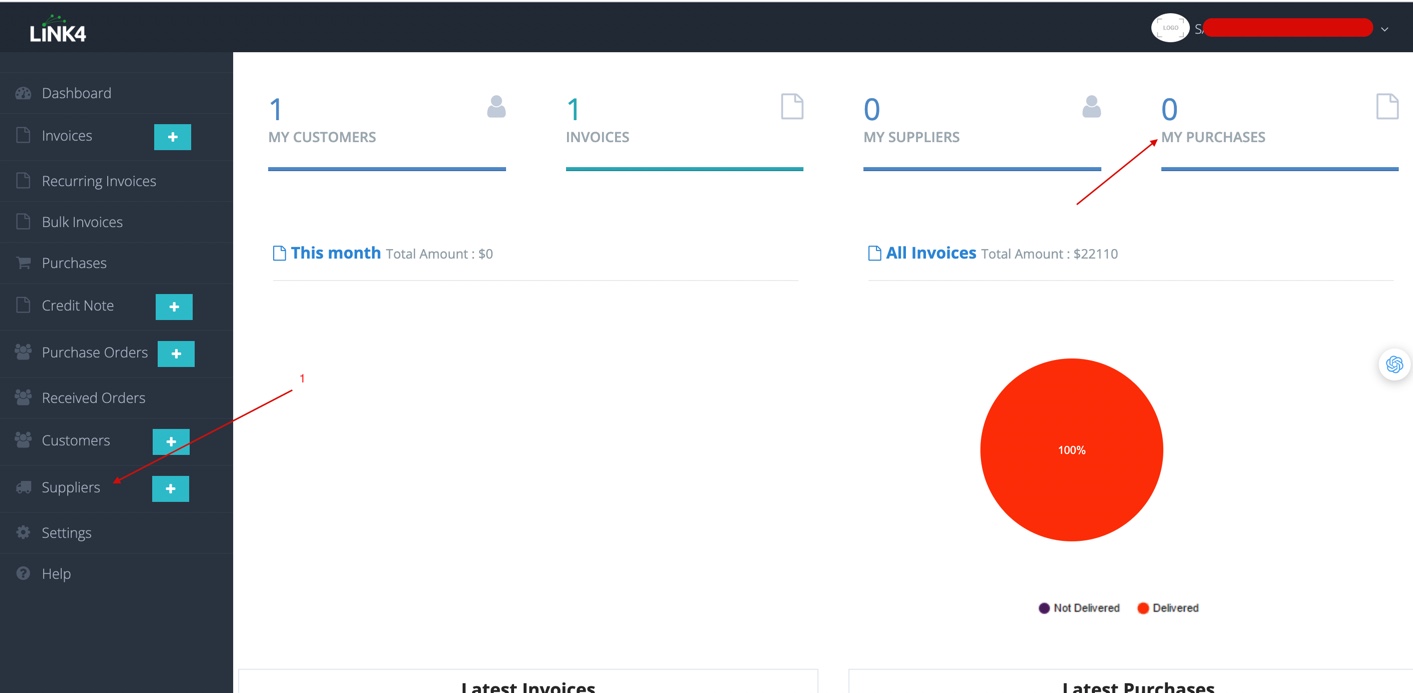Click the Customers people icon in sidebar
Image resolution: width=1413 pixels, height=693 pixels.
tap(23, 440)
